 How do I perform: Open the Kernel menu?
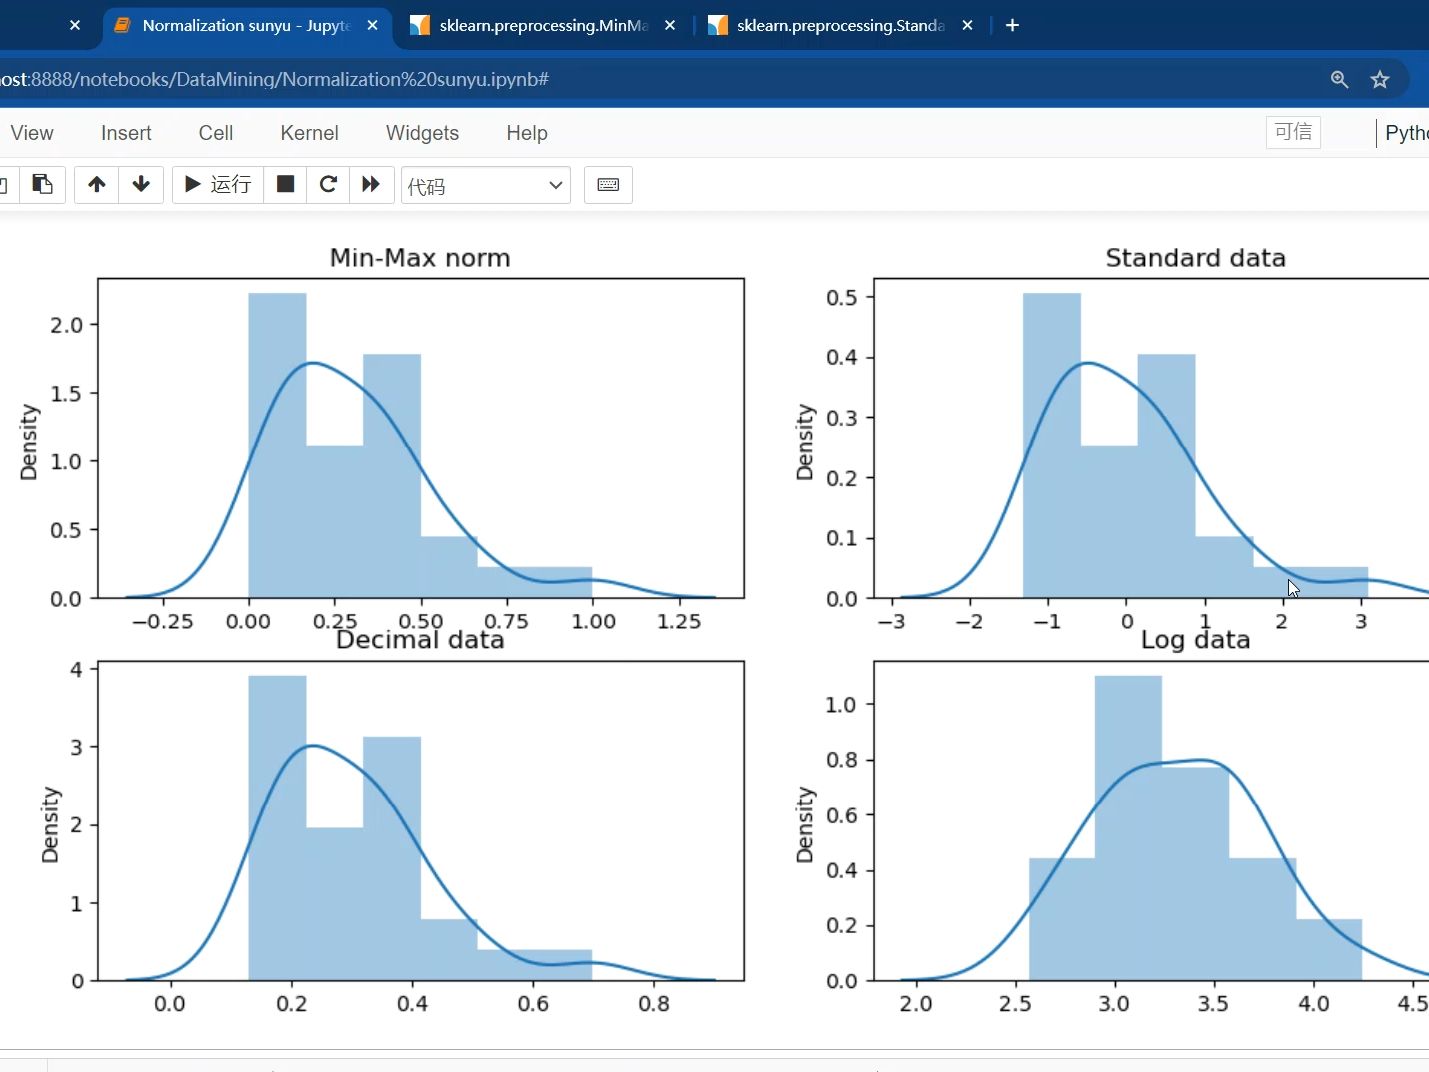309,133
